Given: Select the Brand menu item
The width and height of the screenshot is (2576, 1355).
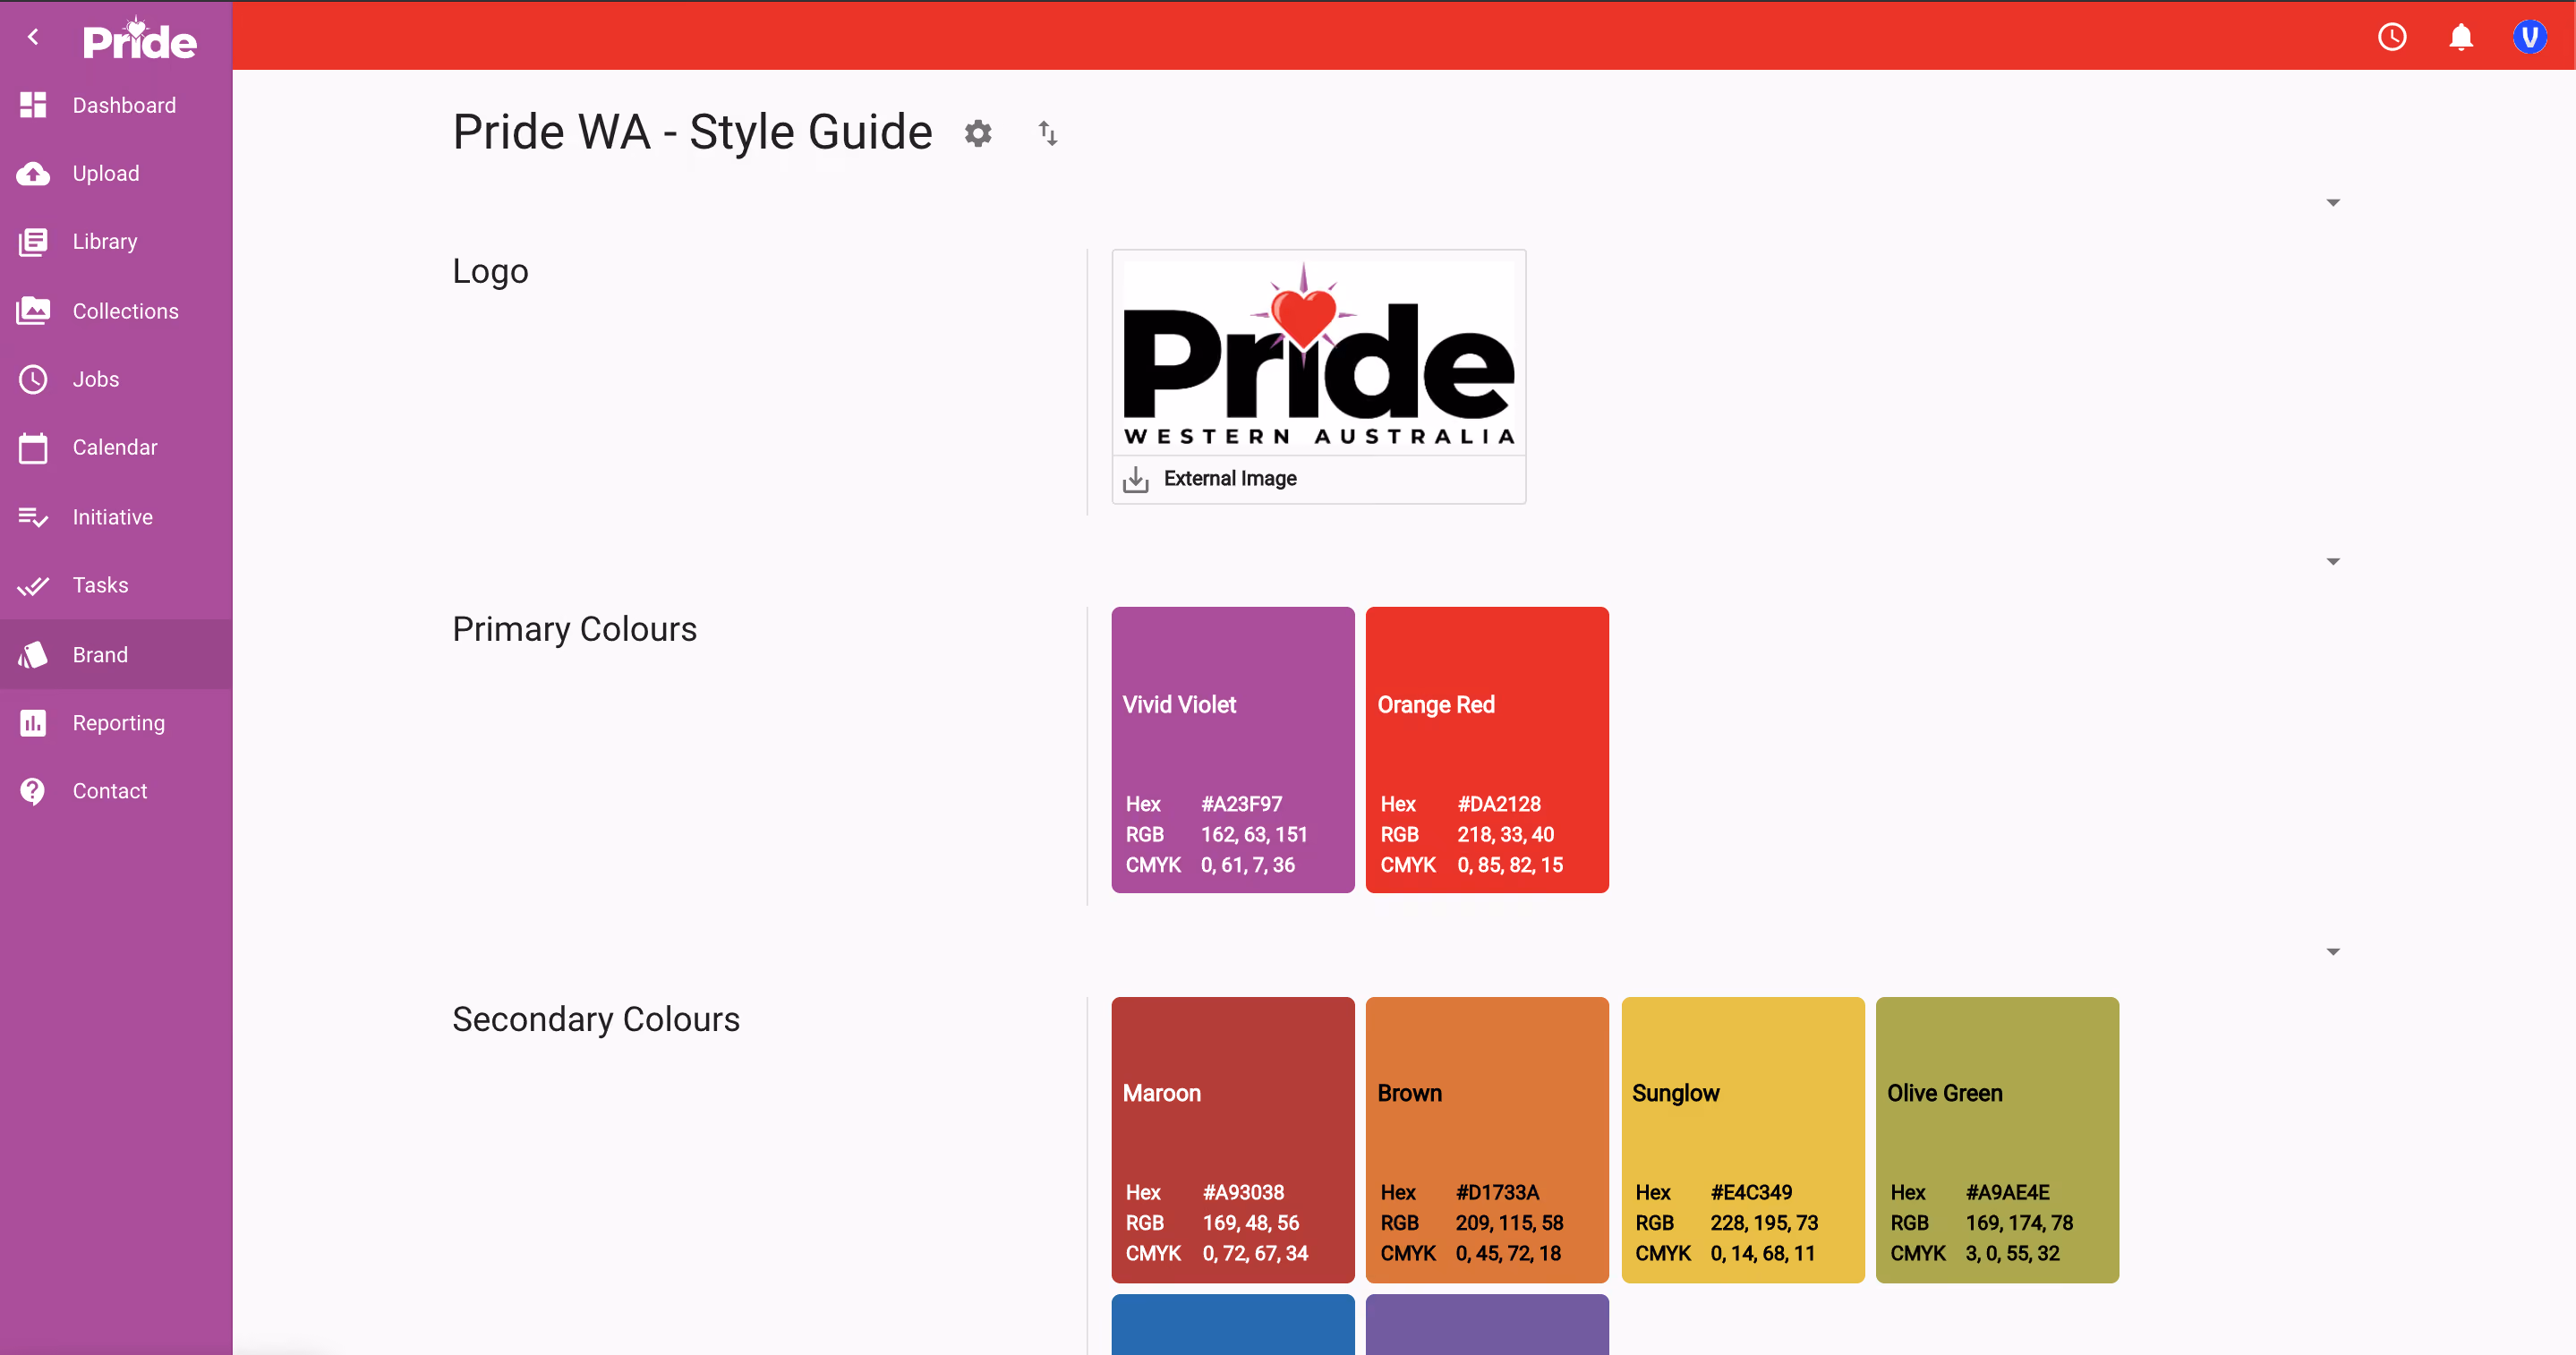Looking at the screenshot, I should (x=116, y=655).
